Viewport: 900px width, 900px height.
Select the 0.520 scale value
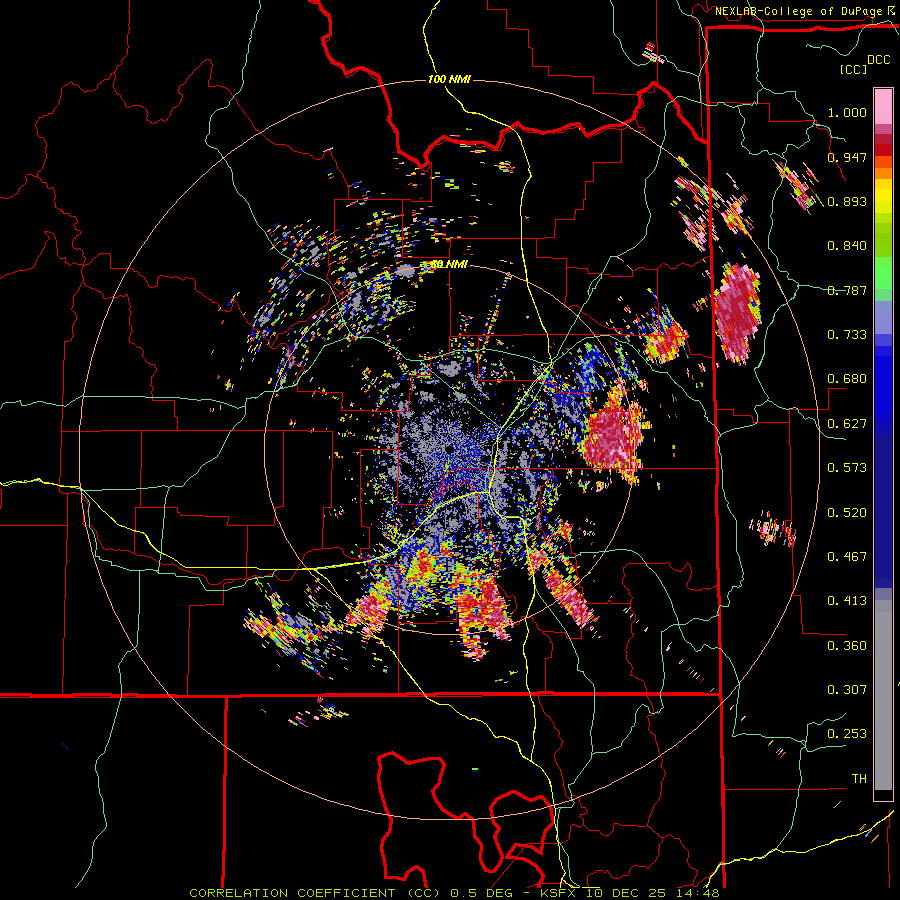[x=847, y=513]
